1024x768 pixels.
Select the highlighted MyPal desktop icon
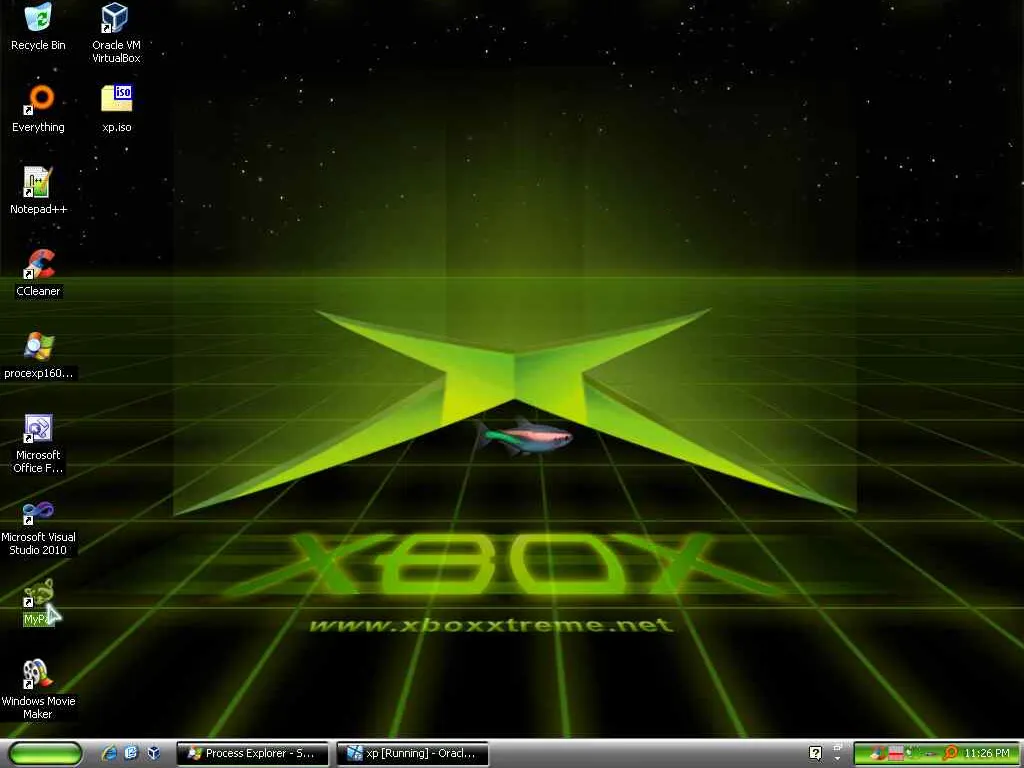pyautogui.click(x=38, y=602)
